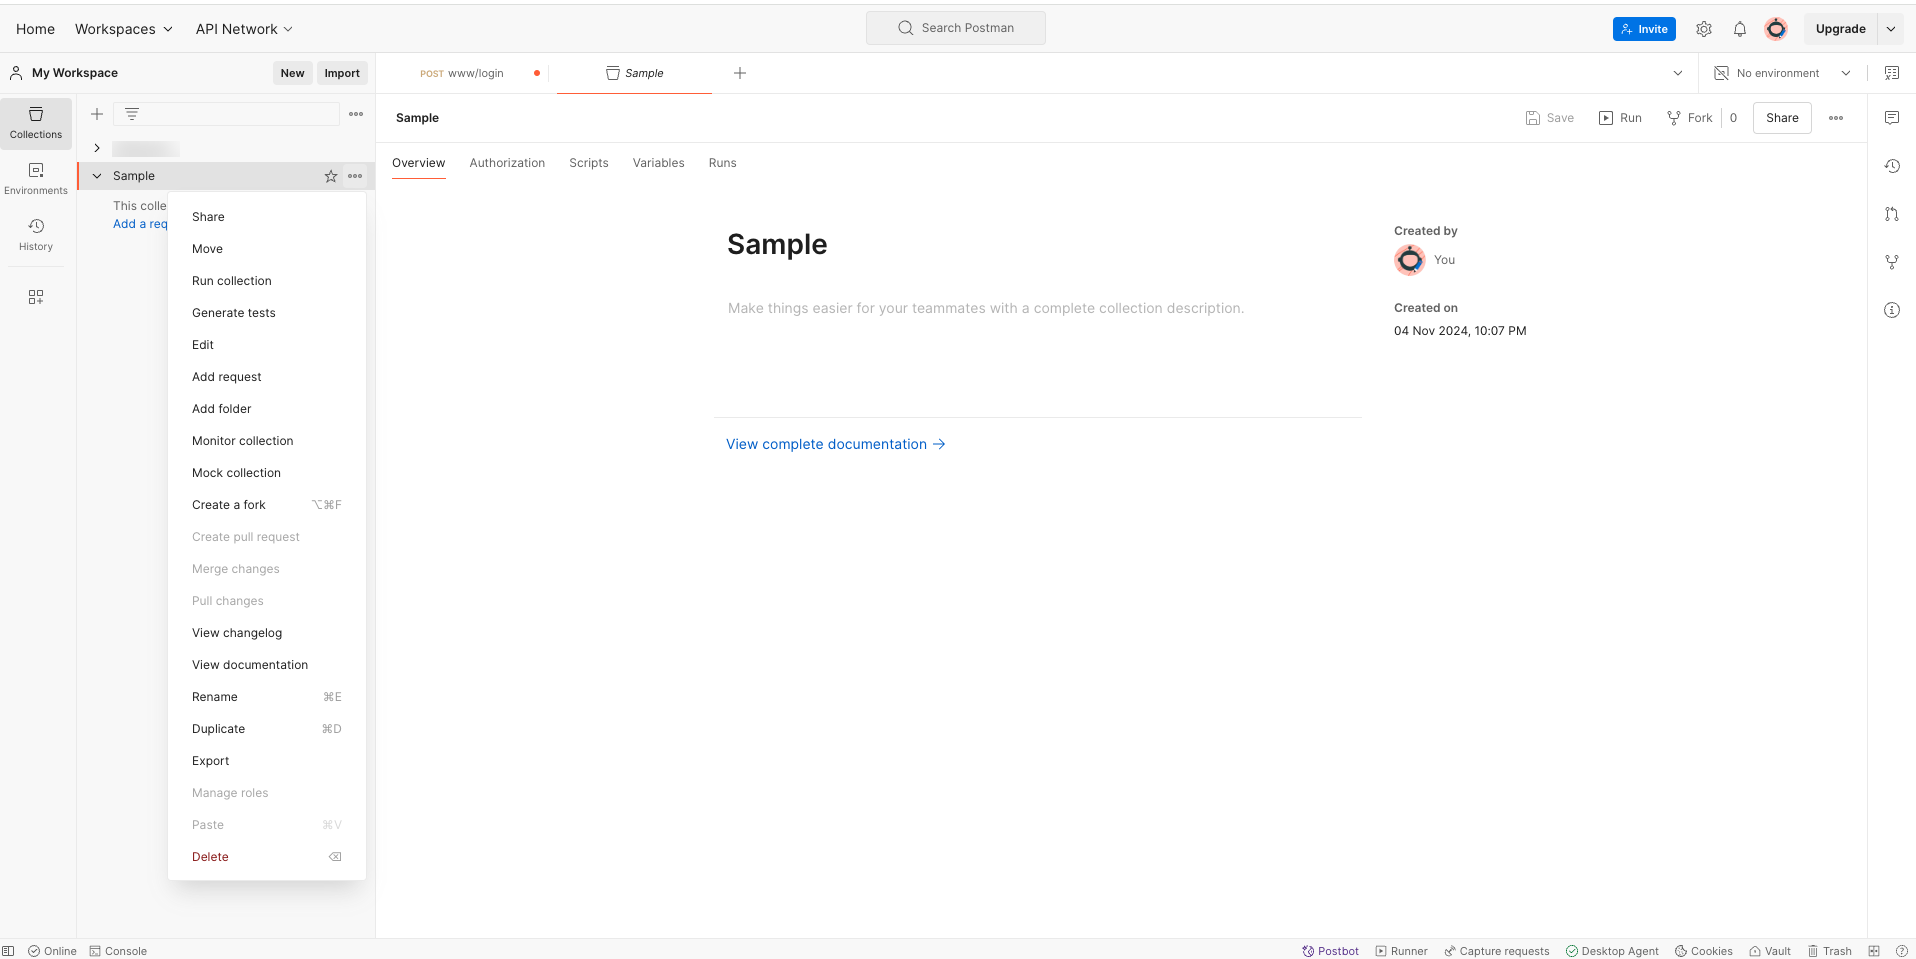Viewport: 1916px width, 959px height.
Task: Open the Vault
Action: pyautogui.click(x=1769, y=951)
